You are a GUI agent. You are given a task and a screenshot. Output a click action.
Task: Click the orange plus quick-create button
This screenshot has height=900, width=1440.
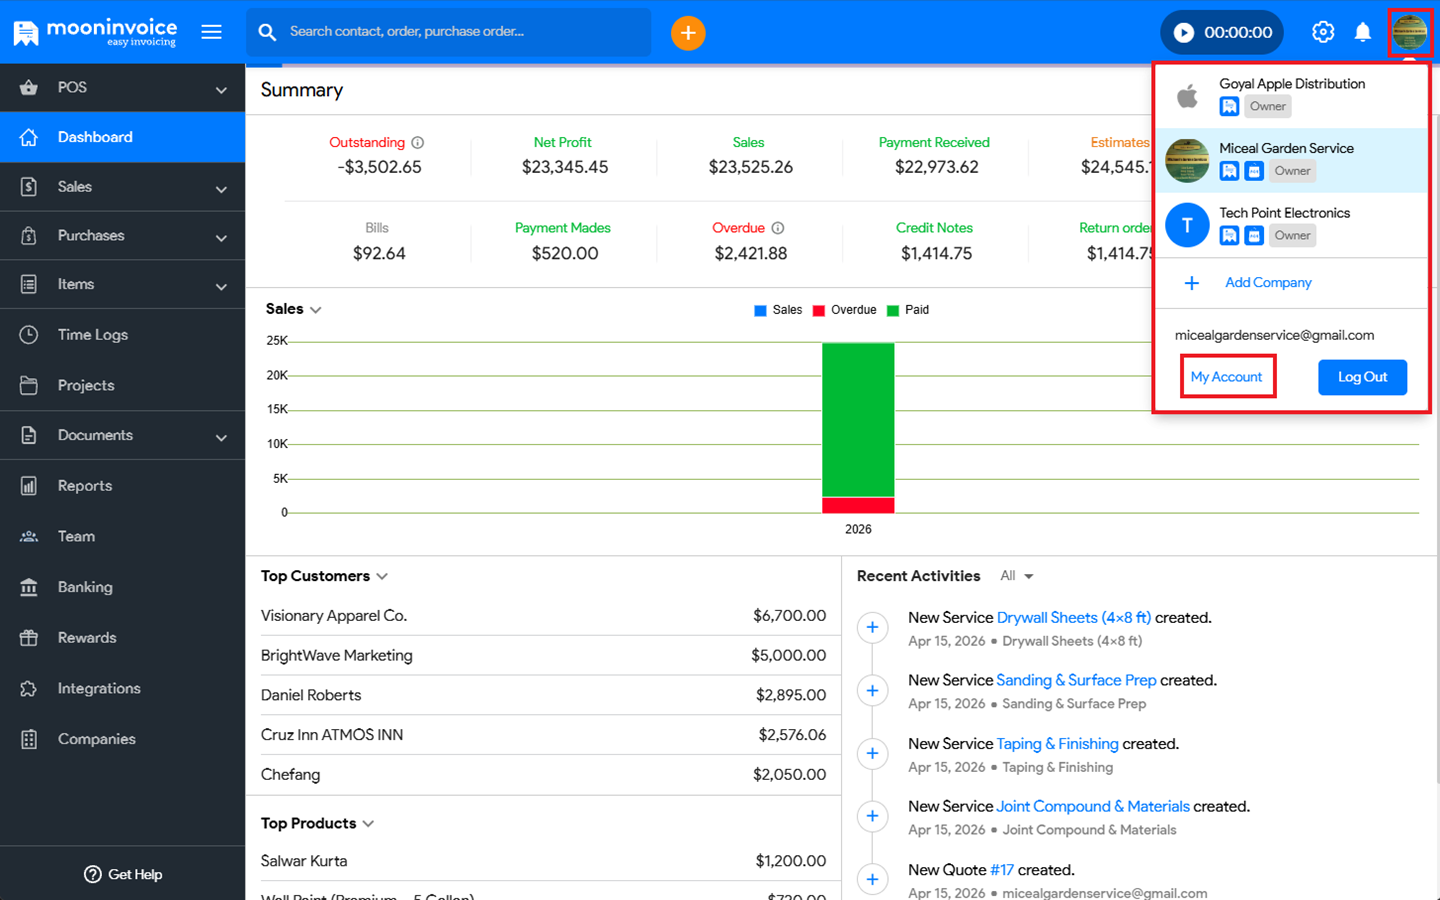click(688, 33)
